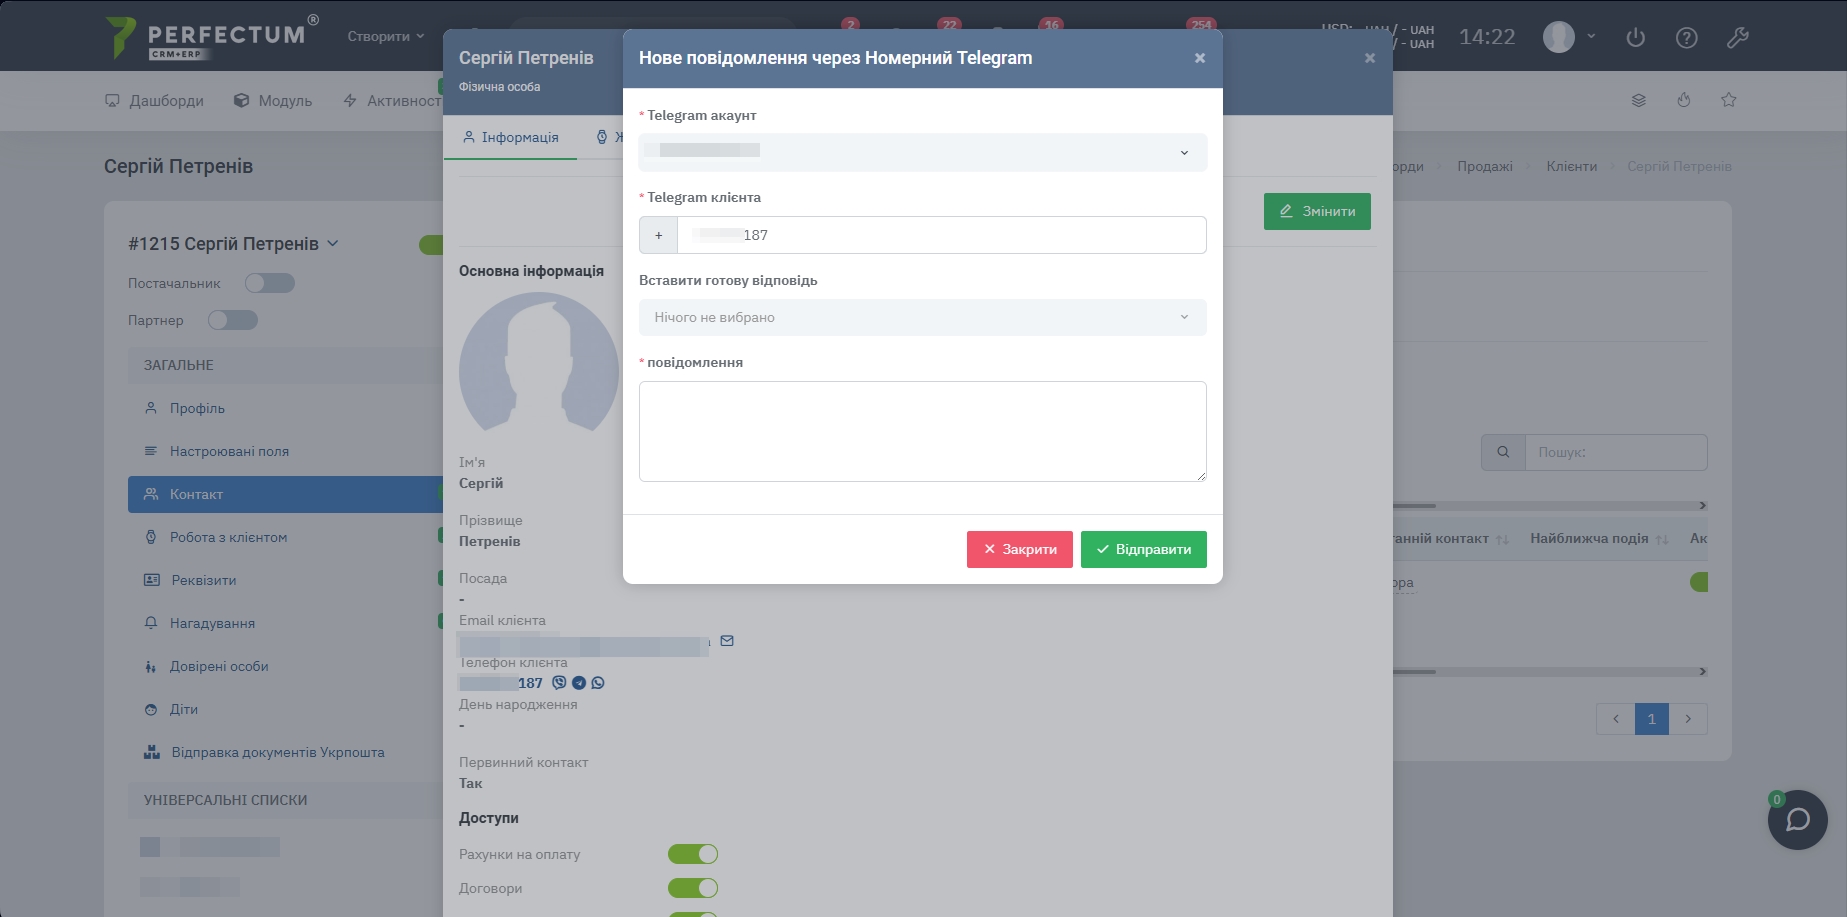Open Дашборди in navigation bar
This screenshot has width=1847, height=917.
click(x=155, y=100)
